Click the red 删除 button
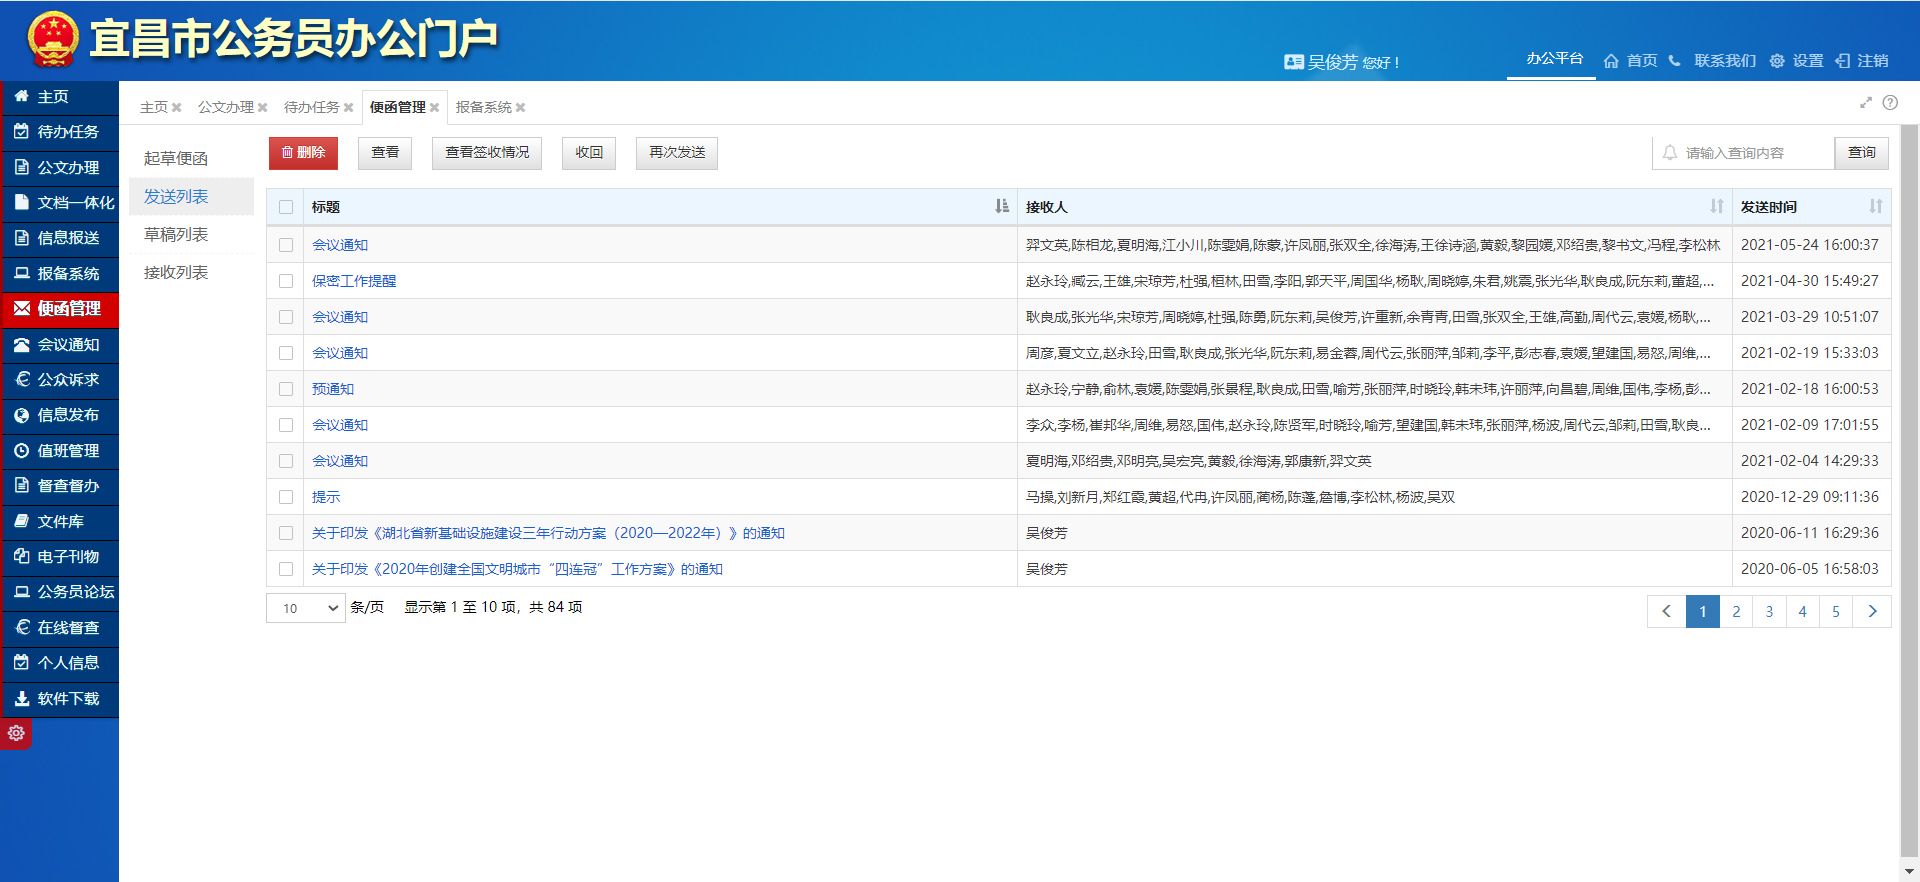The height and width of the screenshot is (882, 1920). pos(303,153)
